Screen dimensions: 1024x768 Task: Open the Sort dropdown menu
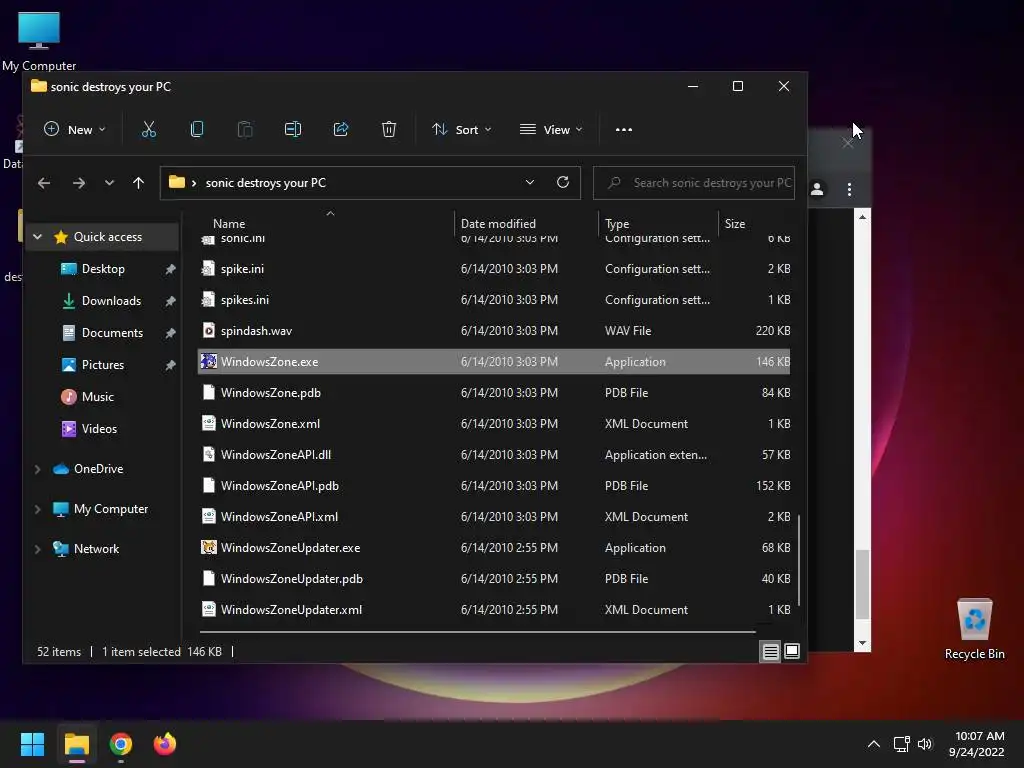(x=462, y=129)
